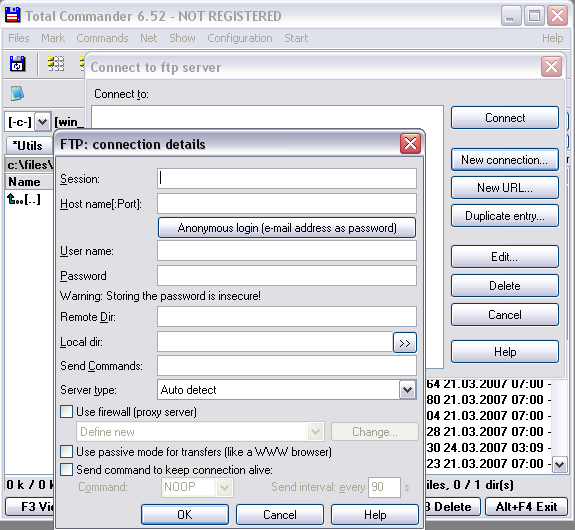This screenshot has width=575, height=530.
Task: Click the blue notebook icon below toolbar
Action: coord(17,93)
